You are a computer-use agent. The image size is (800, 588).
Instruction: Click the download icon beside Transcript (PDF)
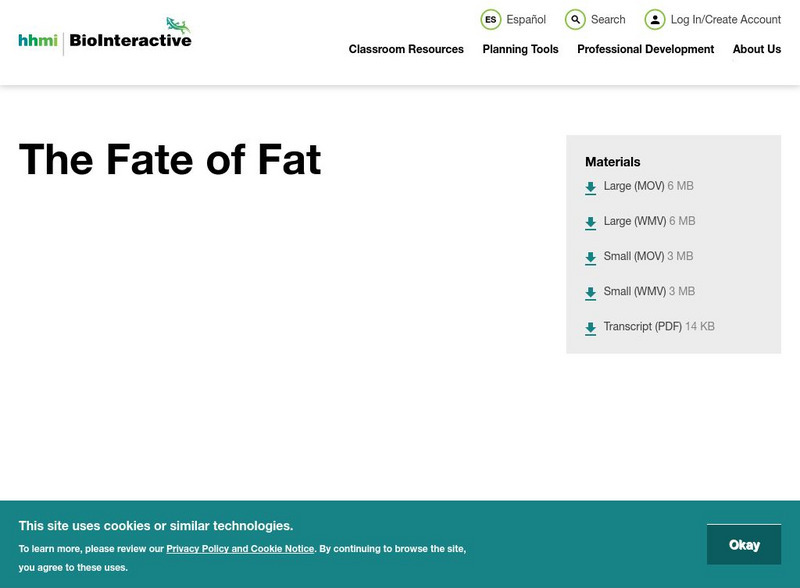point(590,327)
